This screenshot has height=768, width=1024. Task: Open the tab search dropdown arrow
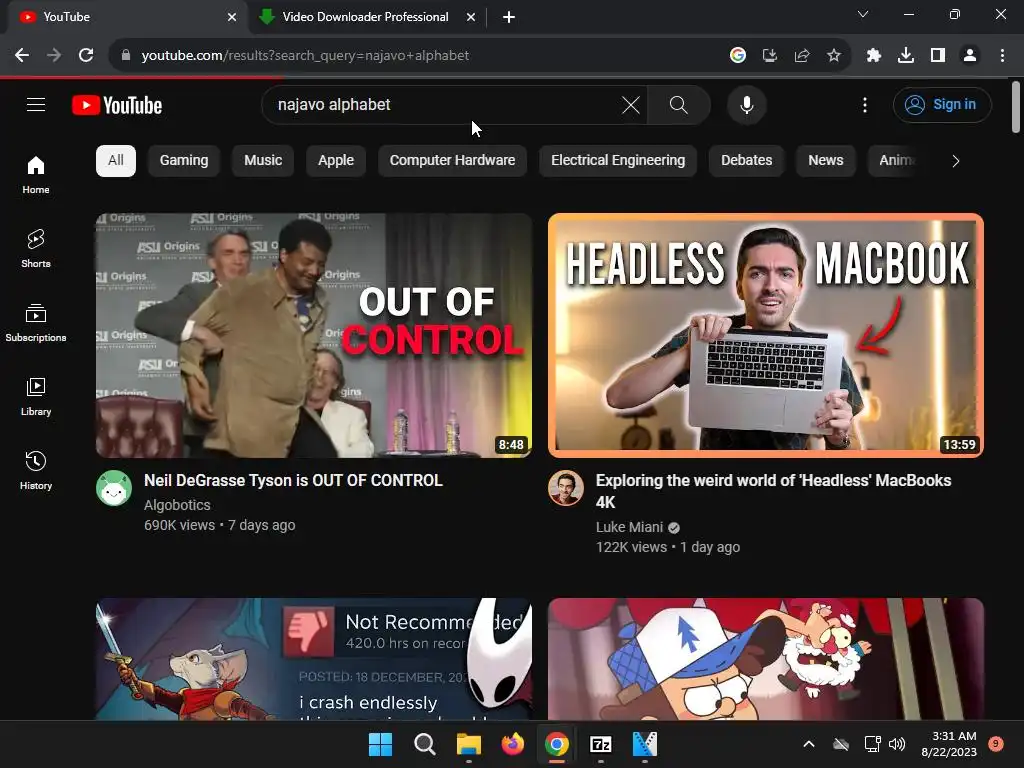coord(863,14)
